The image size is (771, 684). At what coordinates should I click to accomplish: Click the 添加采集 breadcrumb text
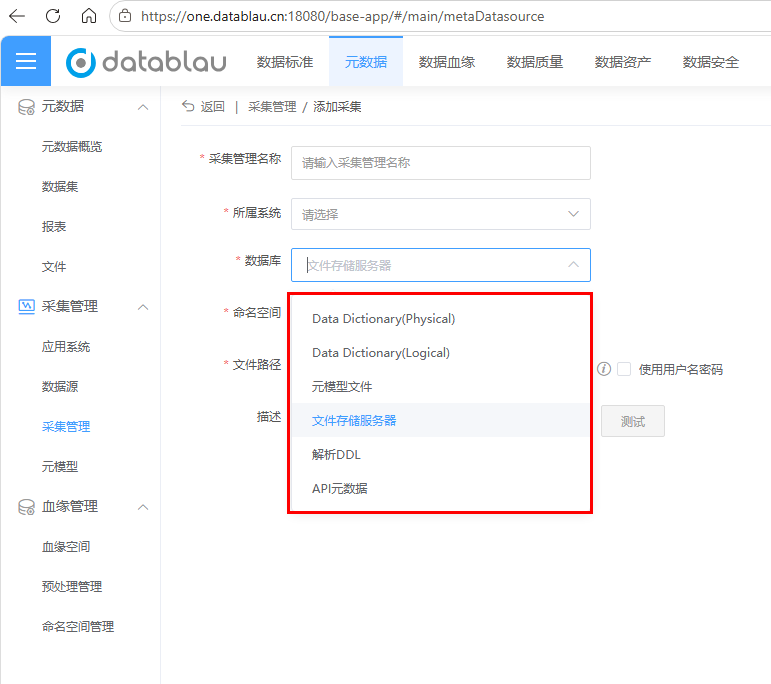point(337,106)
